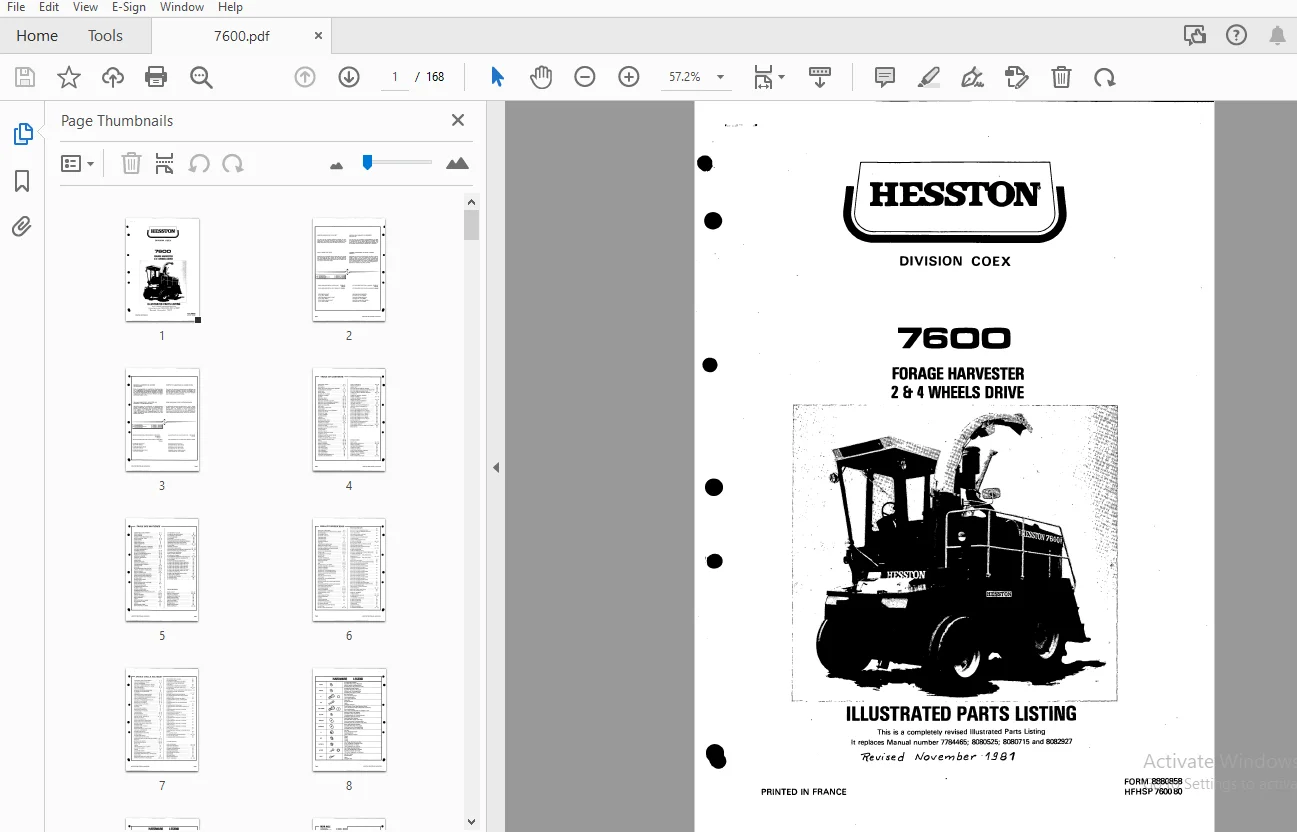Rotate the page with rotate icon
Viewport: 1297px width, 832px height.
click(1104, 77)
